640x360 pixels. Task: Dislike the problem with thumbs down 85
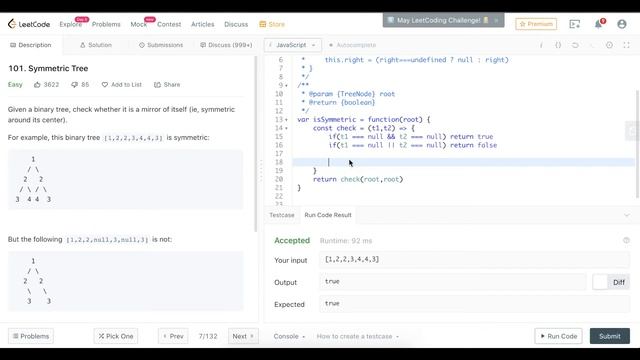tap(80, 84)
